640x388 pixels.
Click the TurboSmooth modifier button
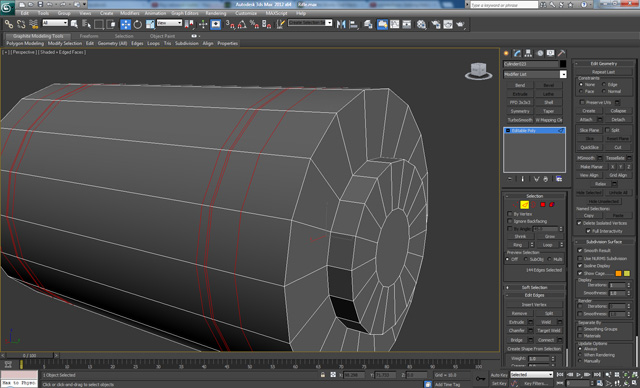pos(520,120)
